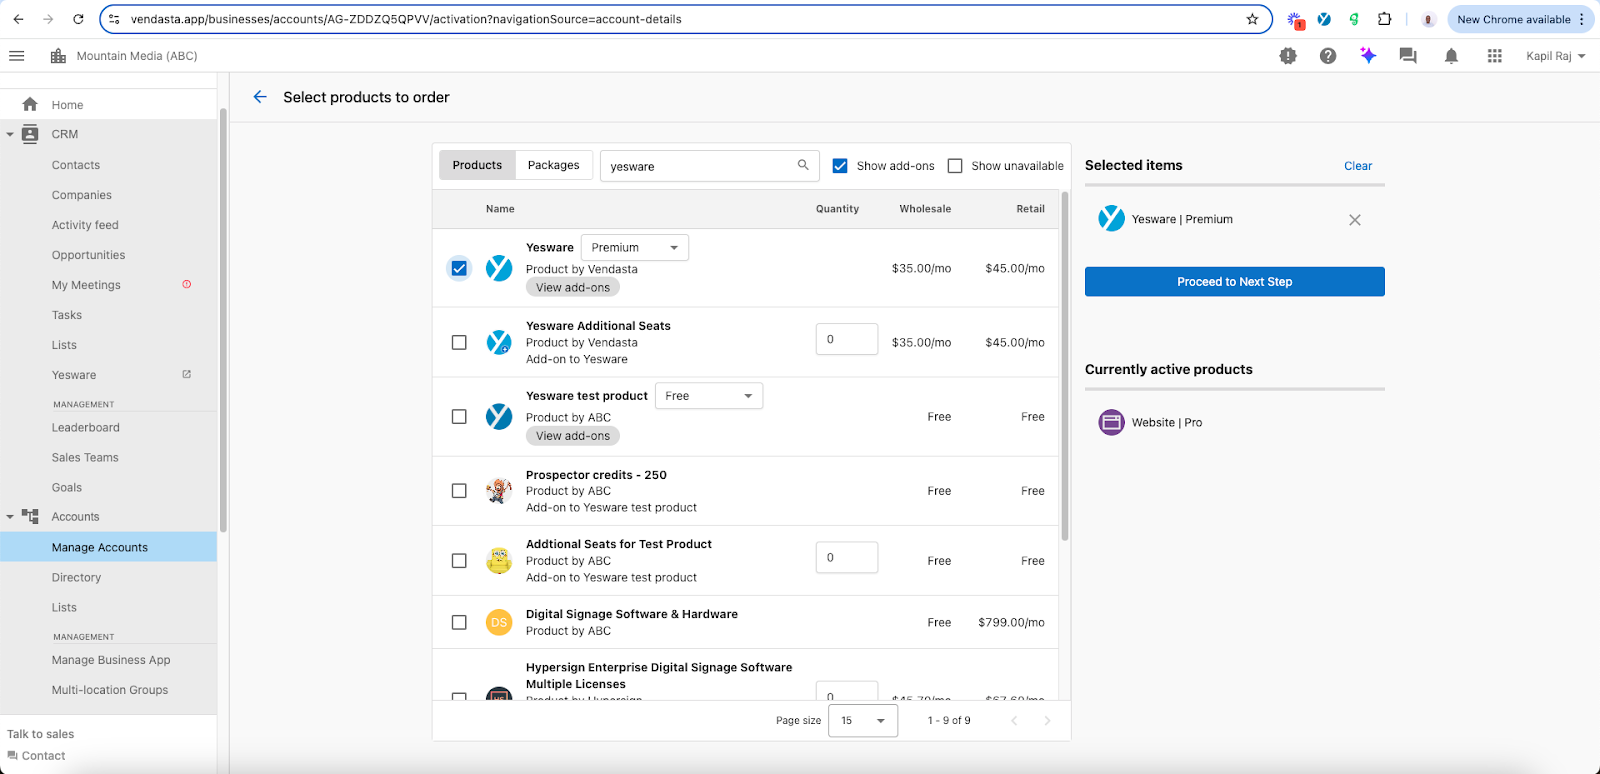Check the Yesware Additional Seats checkbox
The height and width of the screenshot is (774, 1600).
[x=459, y=342]
